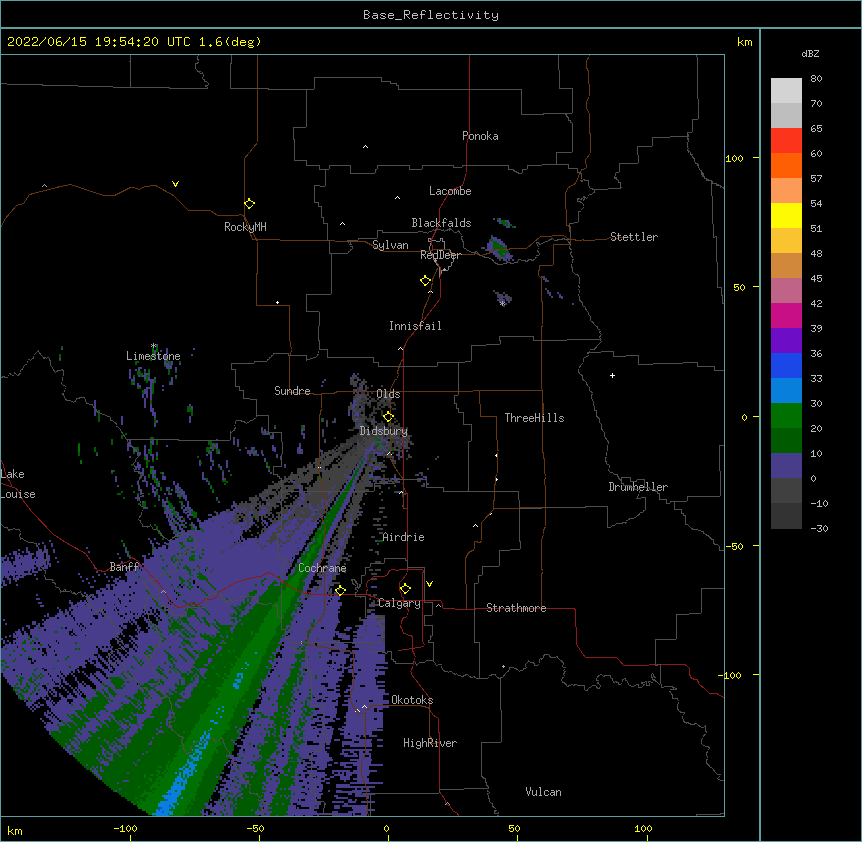The height and width of the screenshot is (842, 862).
Task: Click the yellow 51-54 dBZ legend swatch
Action: point(786,215)
